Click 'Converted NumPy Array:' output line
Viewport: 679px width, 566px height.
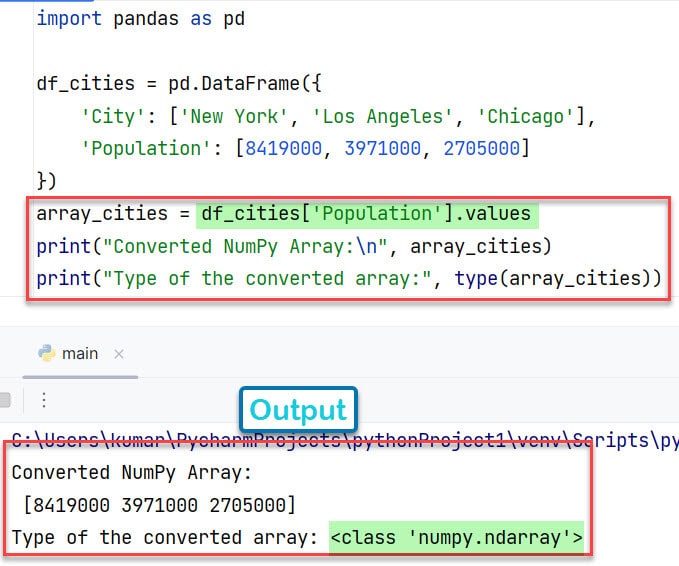132,472
